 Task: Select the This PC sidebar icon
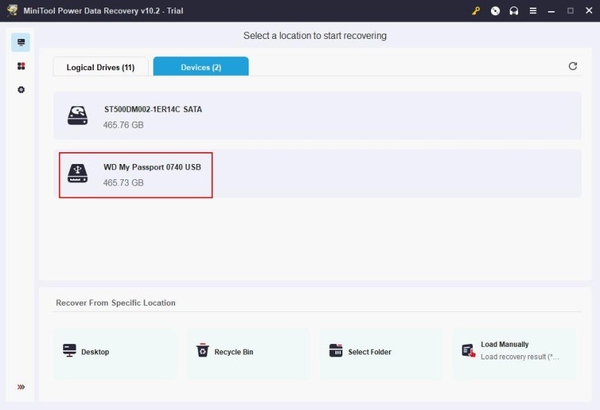pos(21,42)
